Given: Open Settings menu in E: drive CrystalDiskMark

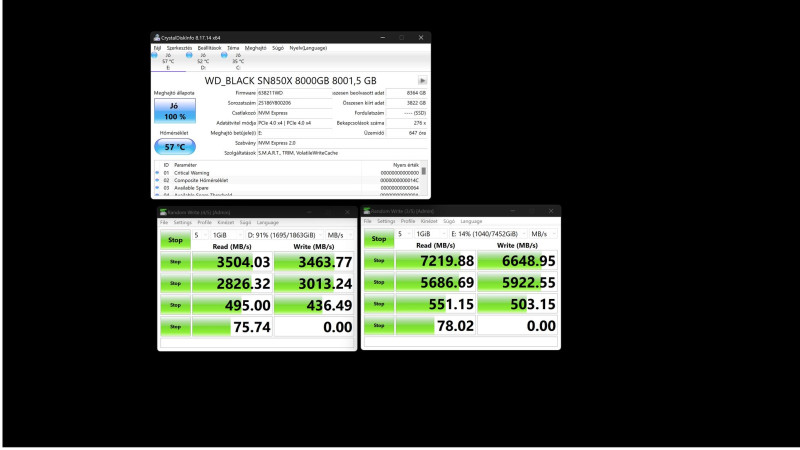Looking at the screenshot, I should click(386, 221).
